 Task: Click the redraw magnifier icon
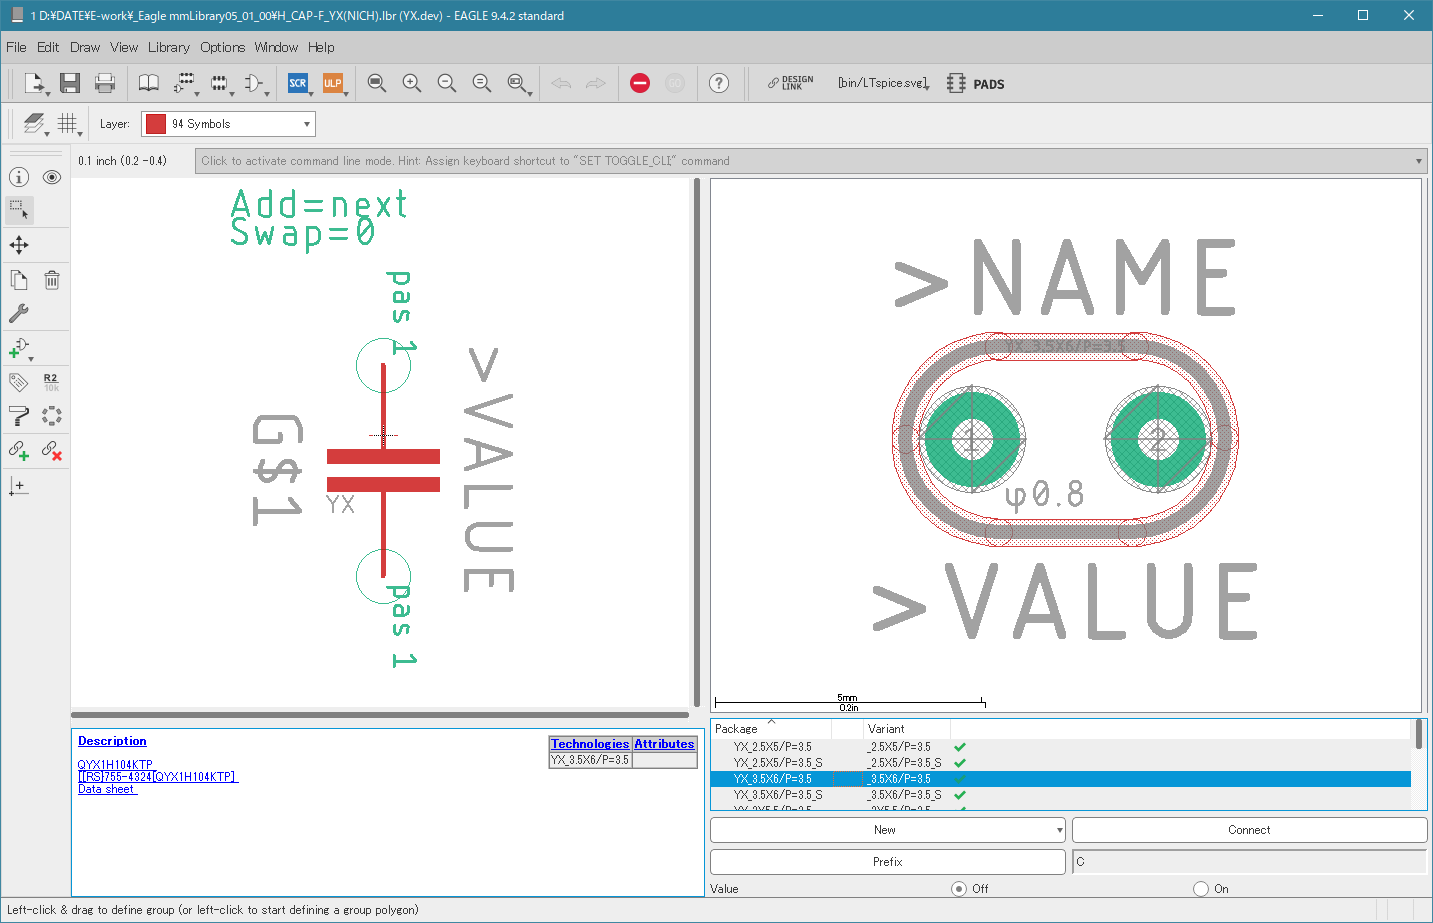482,83
